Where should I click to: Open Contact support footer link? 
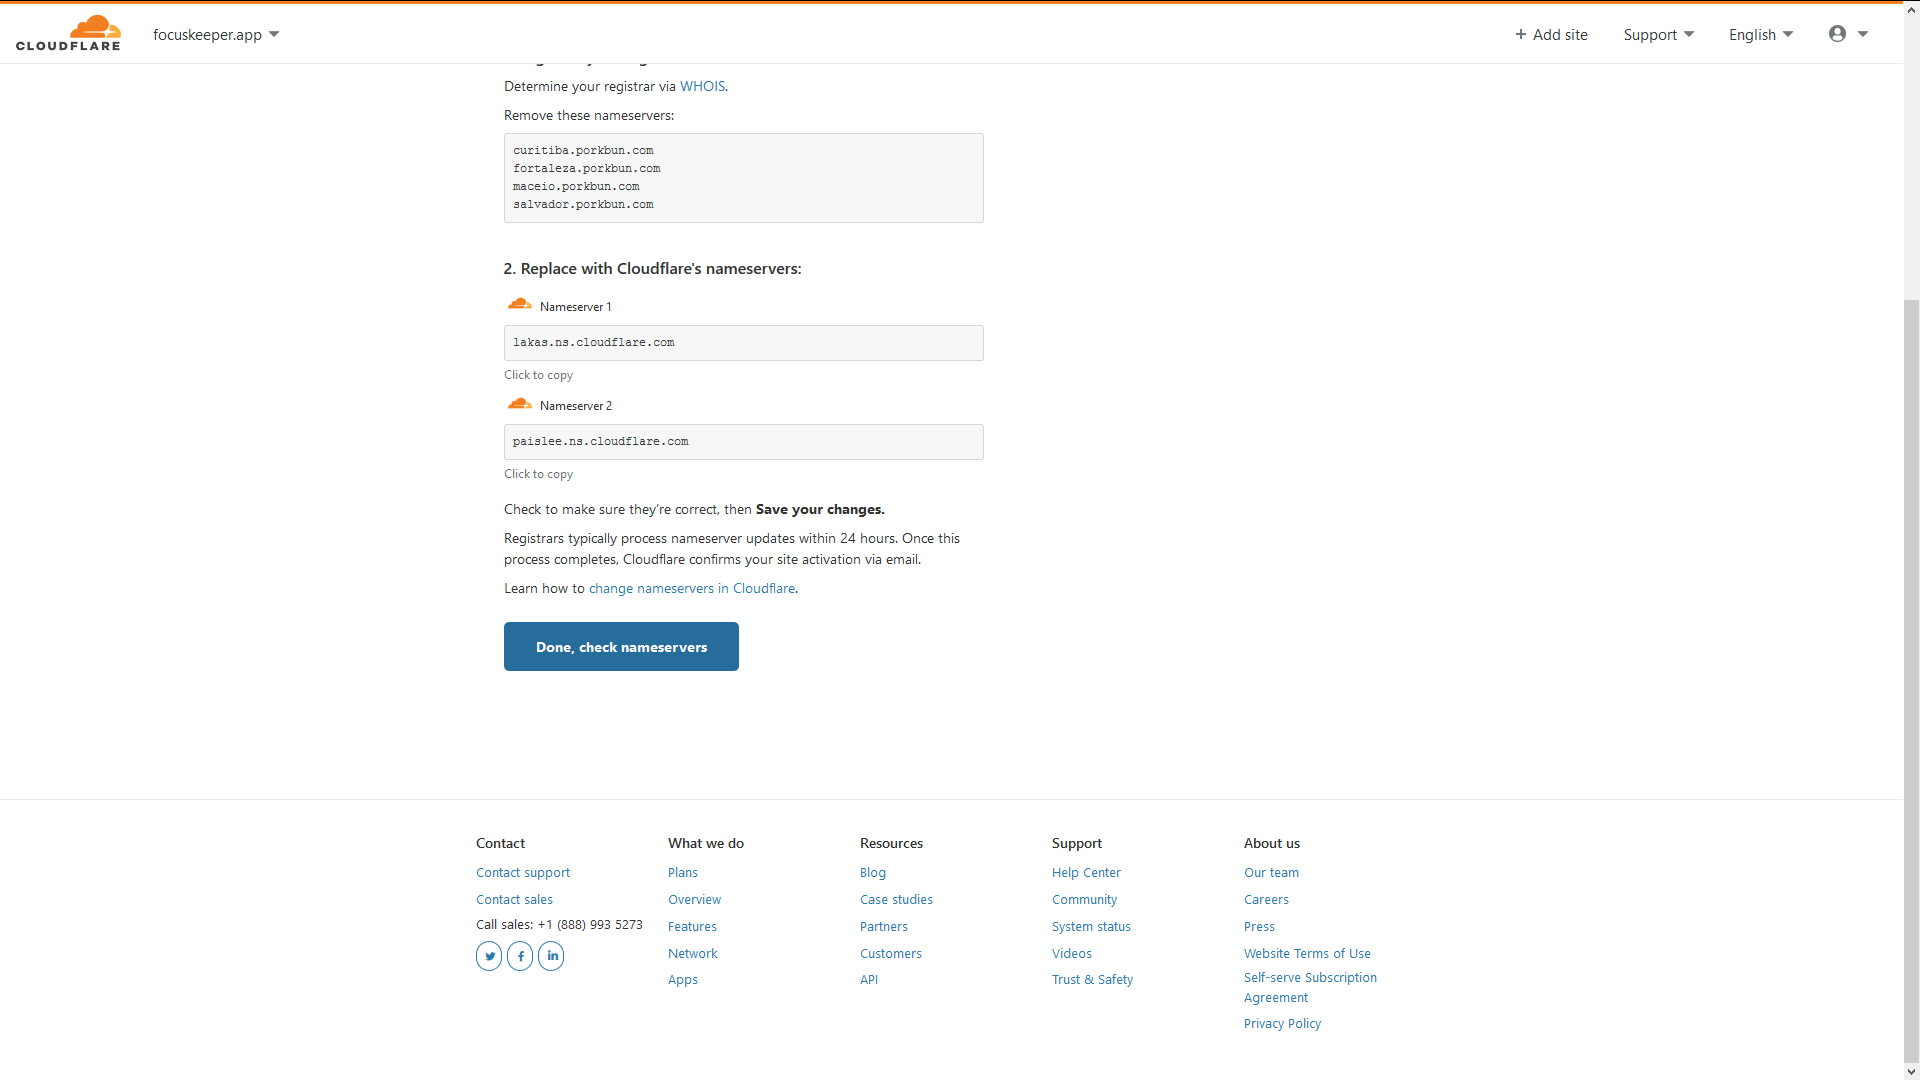523,873
